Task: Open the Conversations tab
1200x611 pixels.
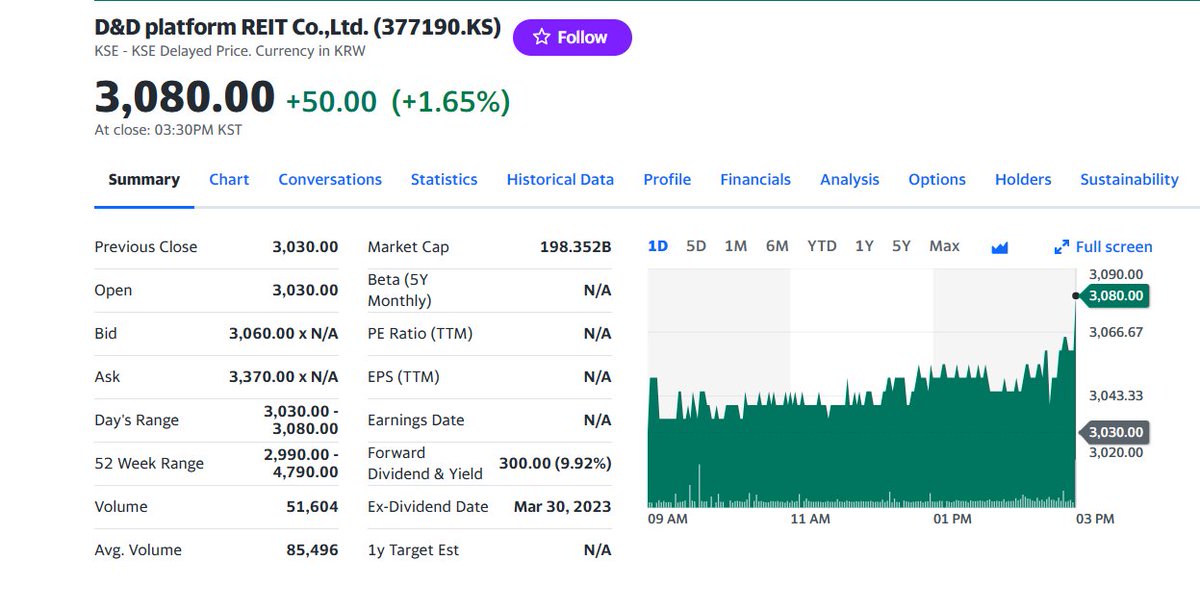Action: tap(330, 180)
